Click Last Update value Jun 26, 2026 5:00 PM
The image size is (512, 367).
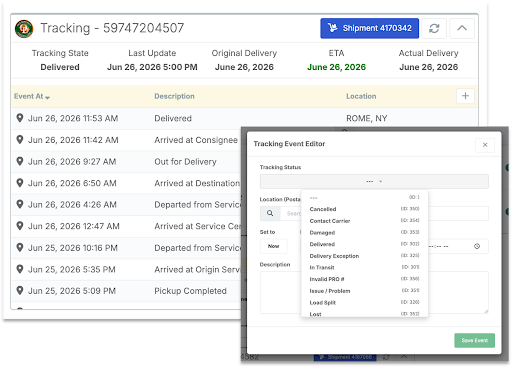click(x=152, y=67)
